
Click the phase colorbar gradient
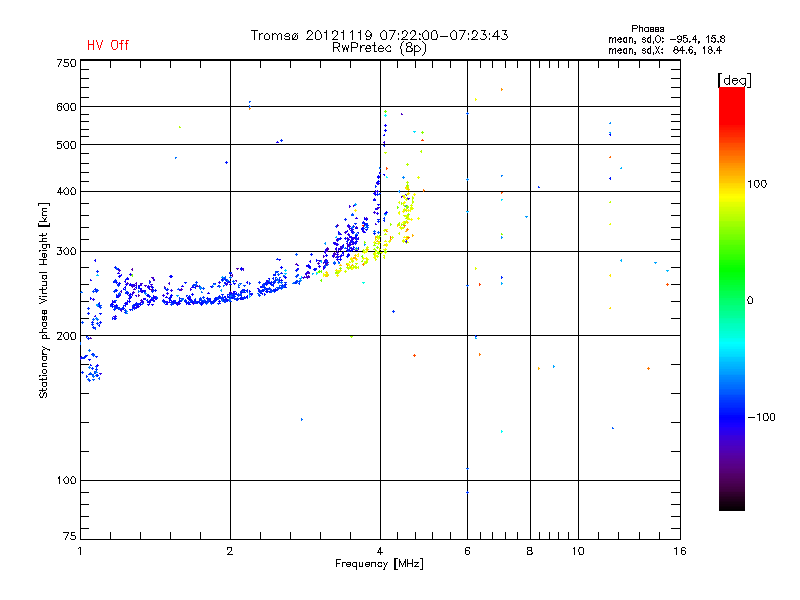point(732,298)
